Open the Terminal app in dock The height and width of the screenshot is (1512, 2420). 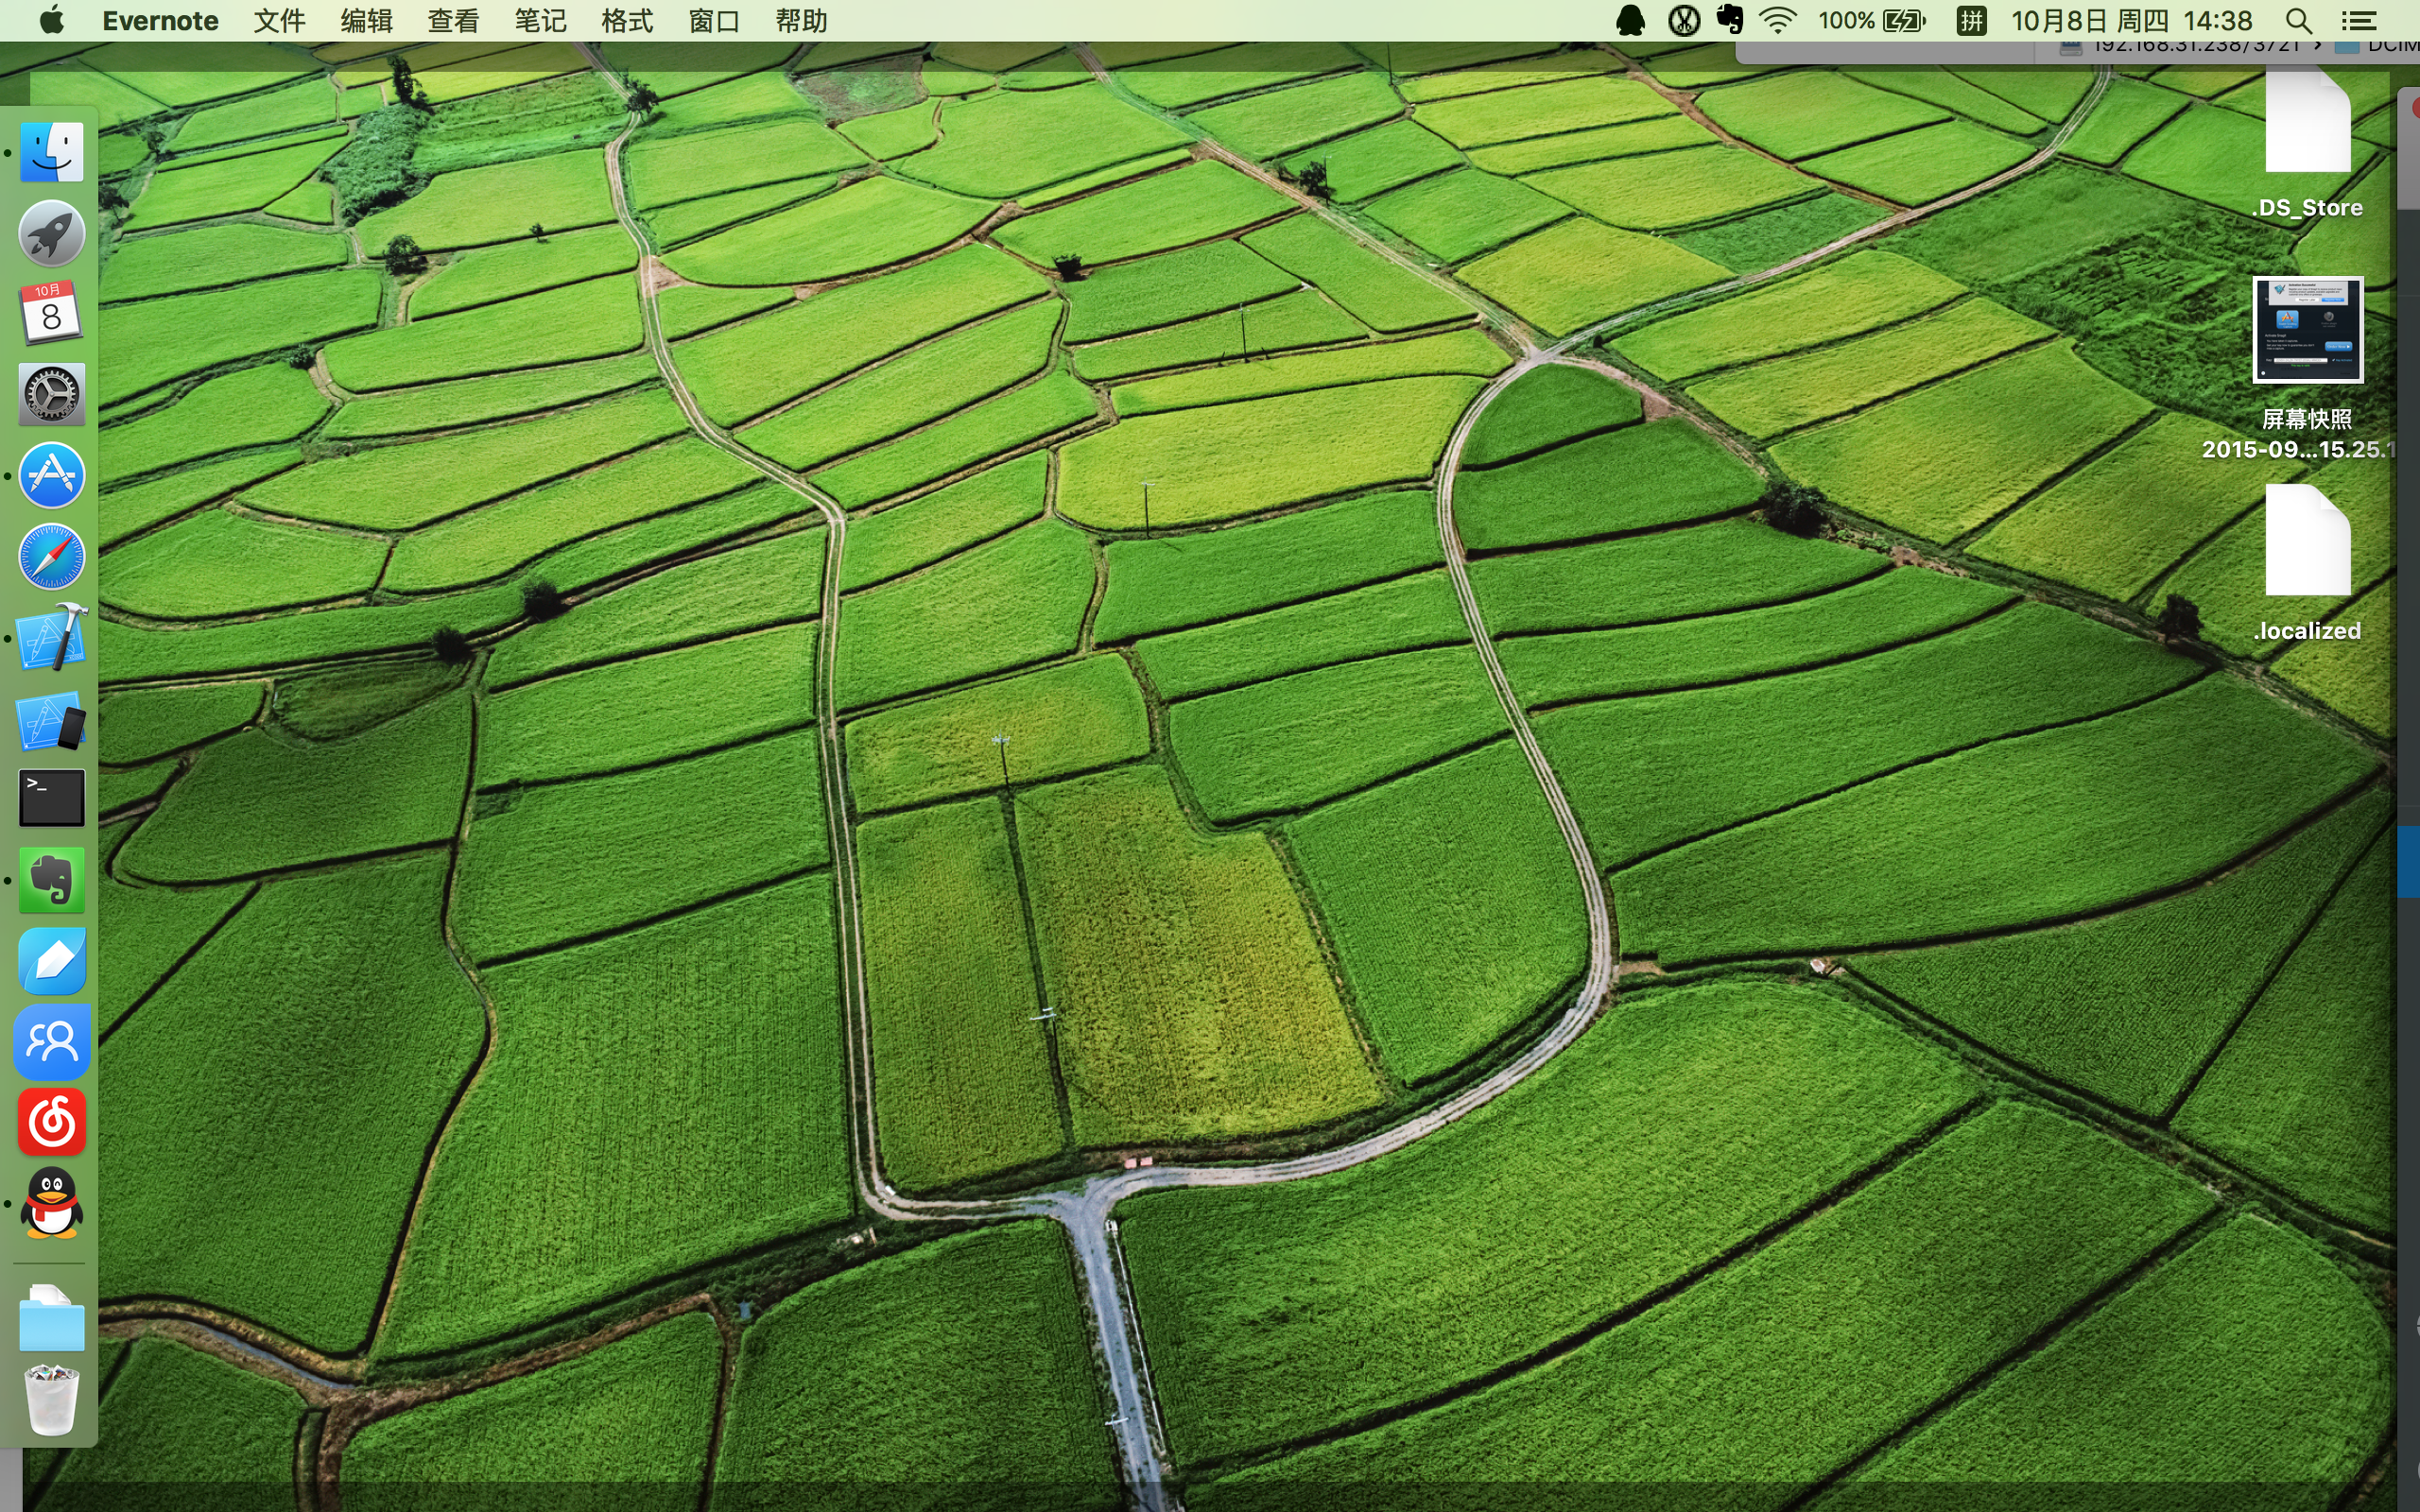coord(52,798)
